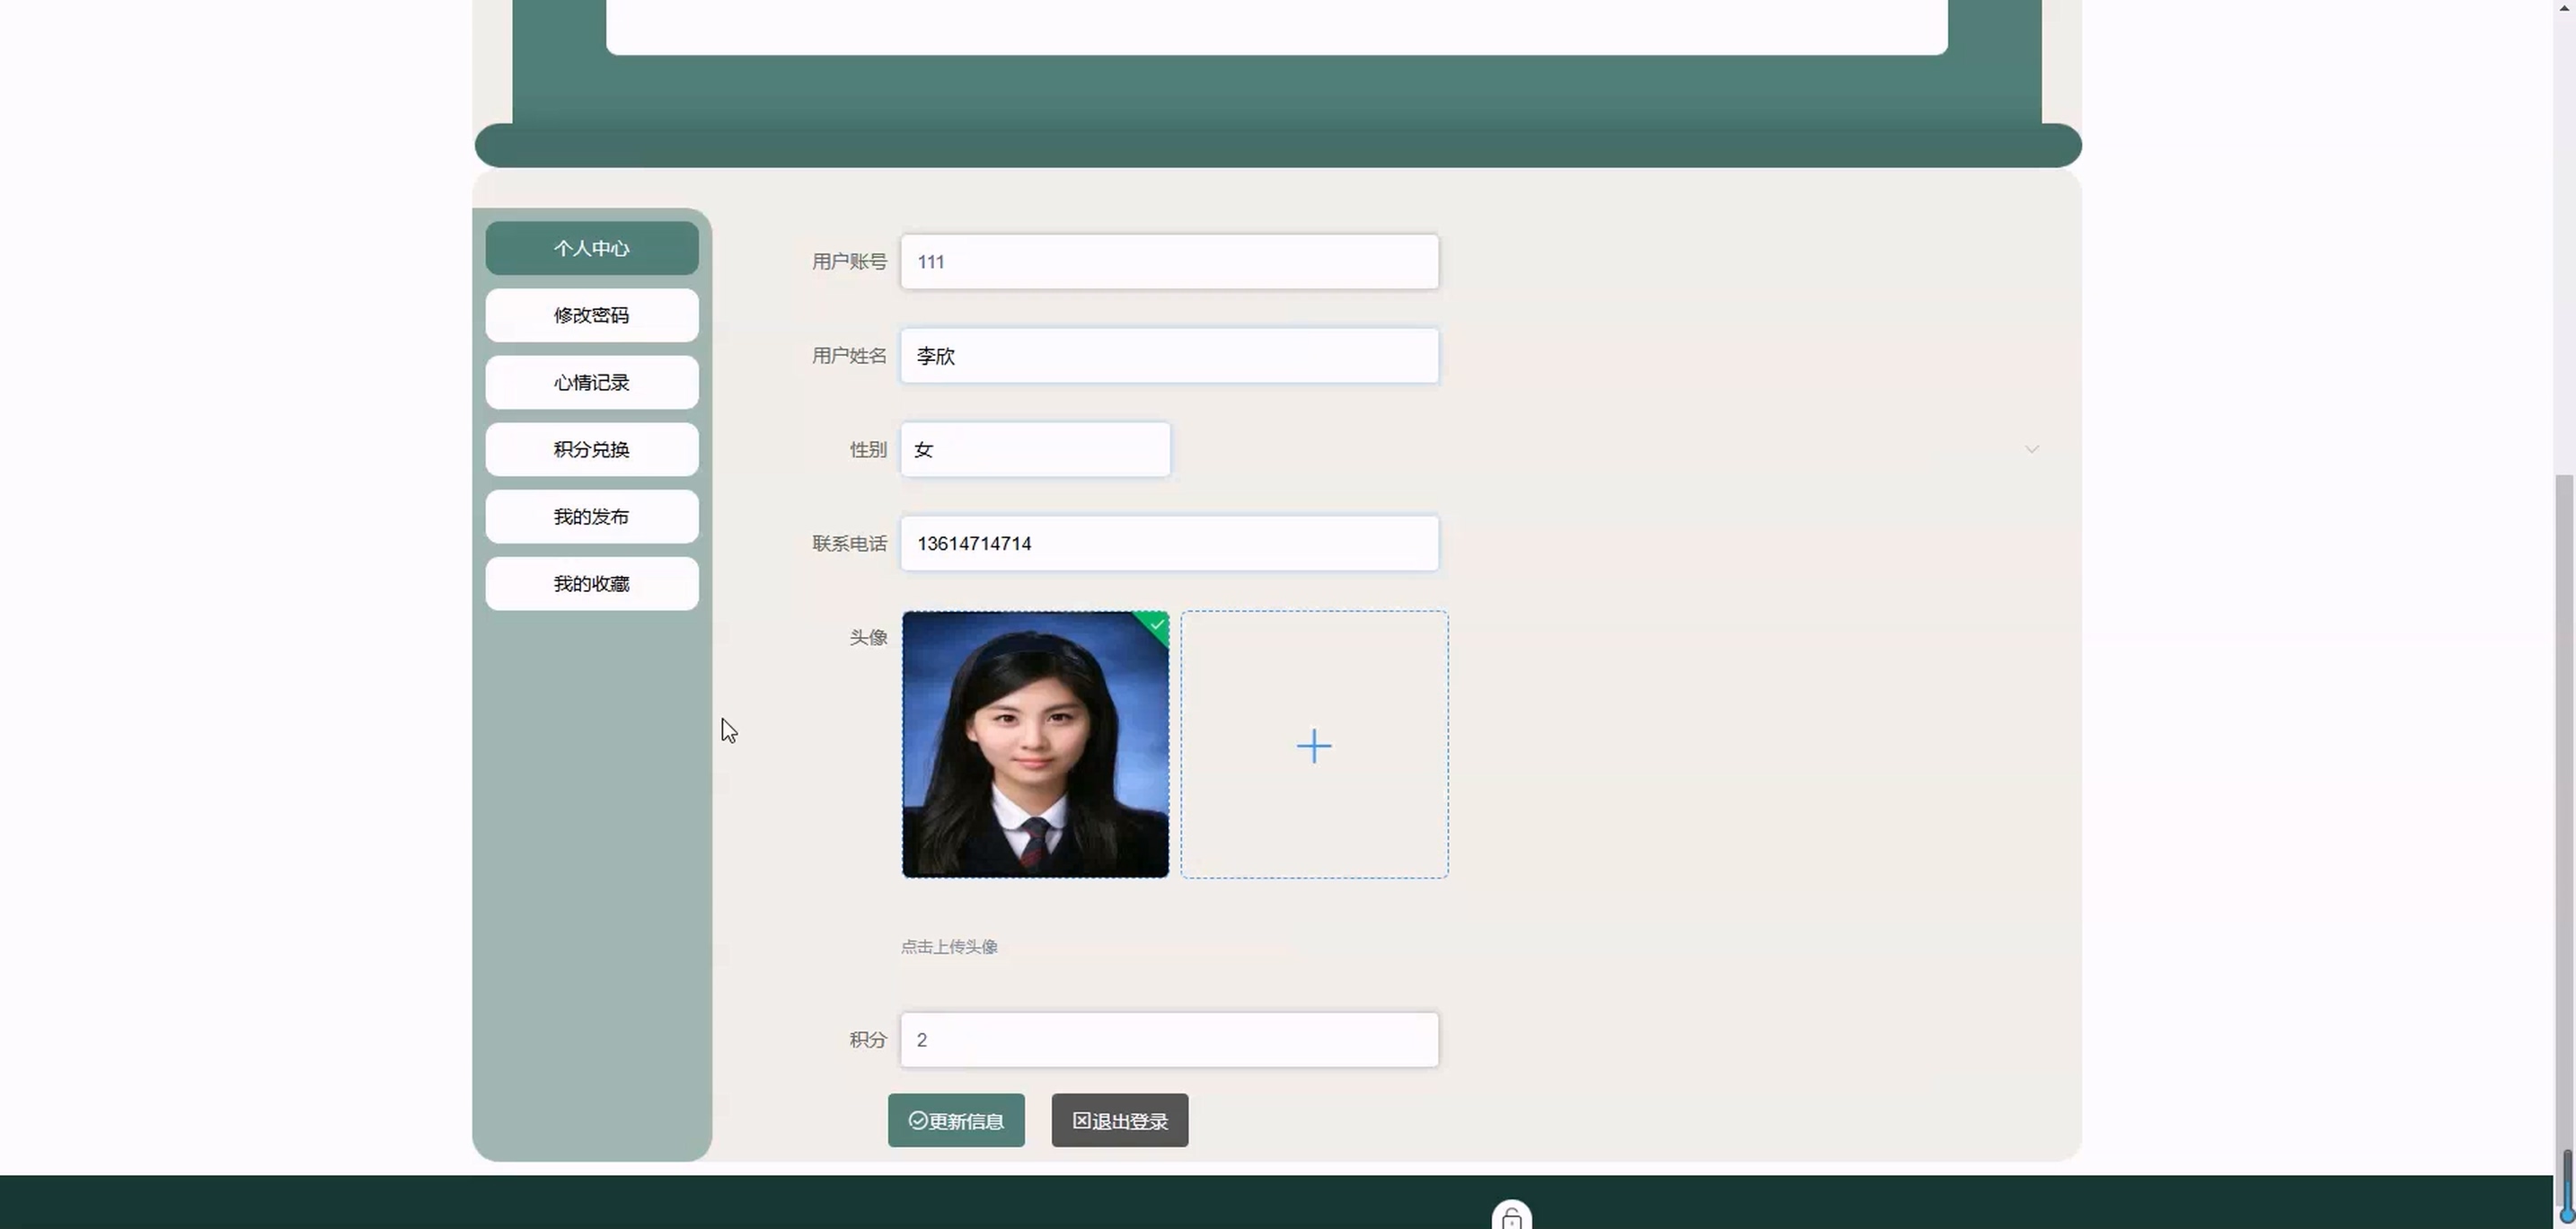Viewport: 2576px width, 1229px height.
Task: Go to 修改密码 in sidebar
Action: (591, 315)
